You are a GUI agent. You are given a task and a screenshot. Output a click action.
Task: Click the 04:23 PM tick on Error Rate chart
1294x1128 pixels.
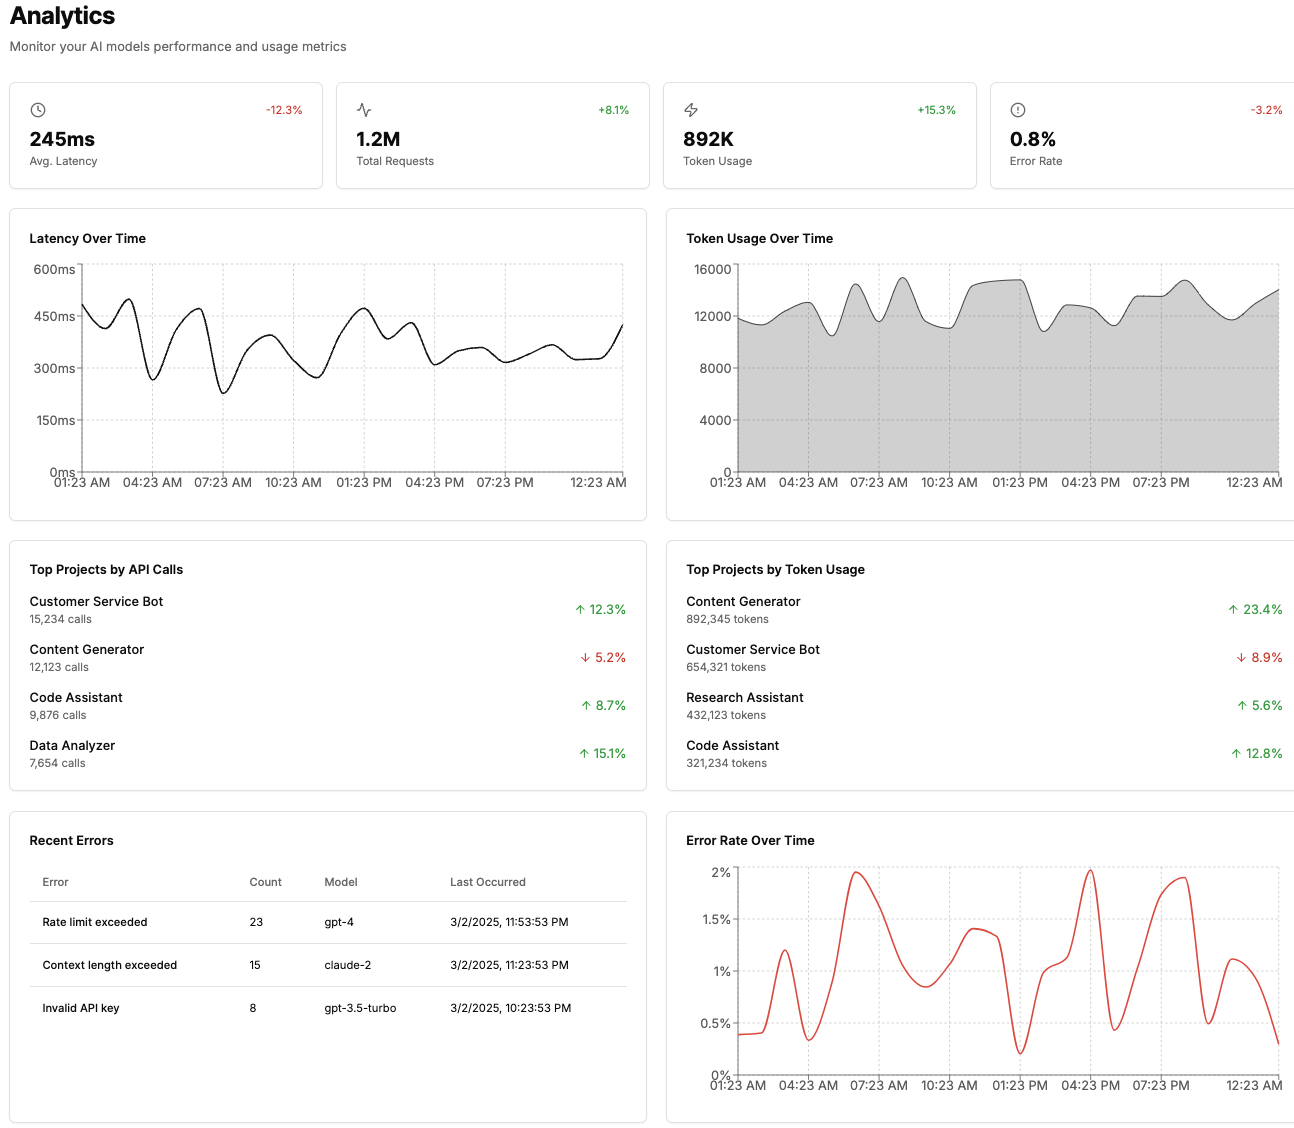pyautogui.click(x=1090, y=1085)
